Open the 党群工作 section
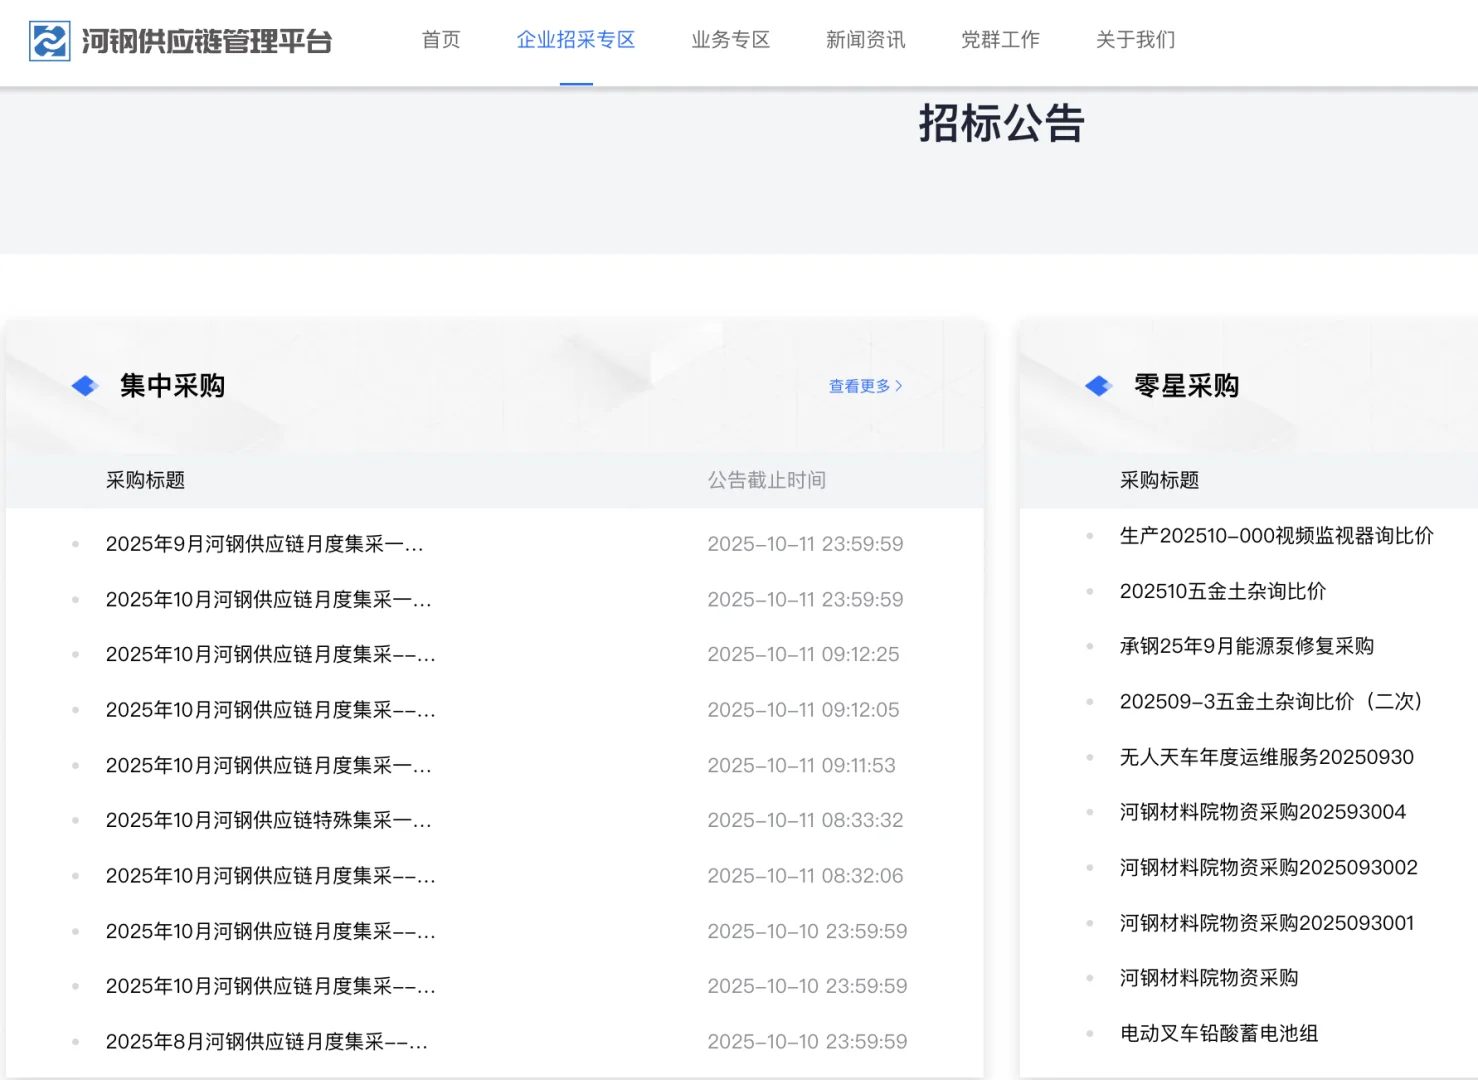 1000,40
